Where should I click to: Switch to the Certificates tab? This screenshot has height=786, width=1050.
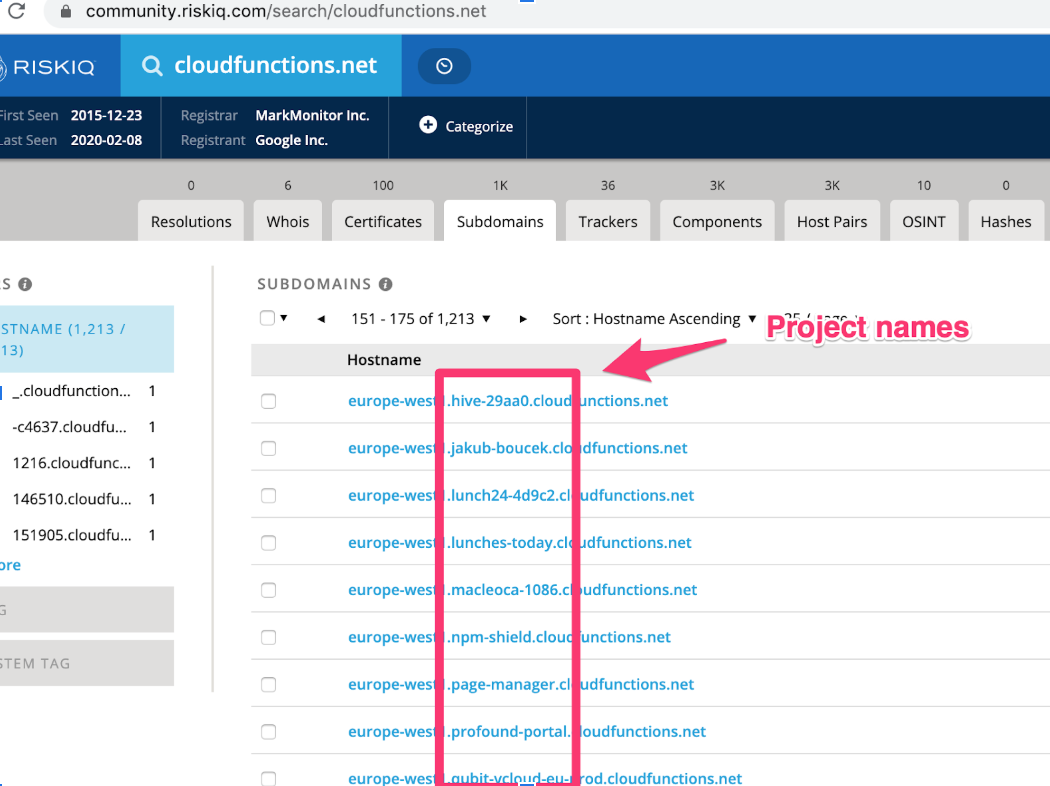(383, 221)
